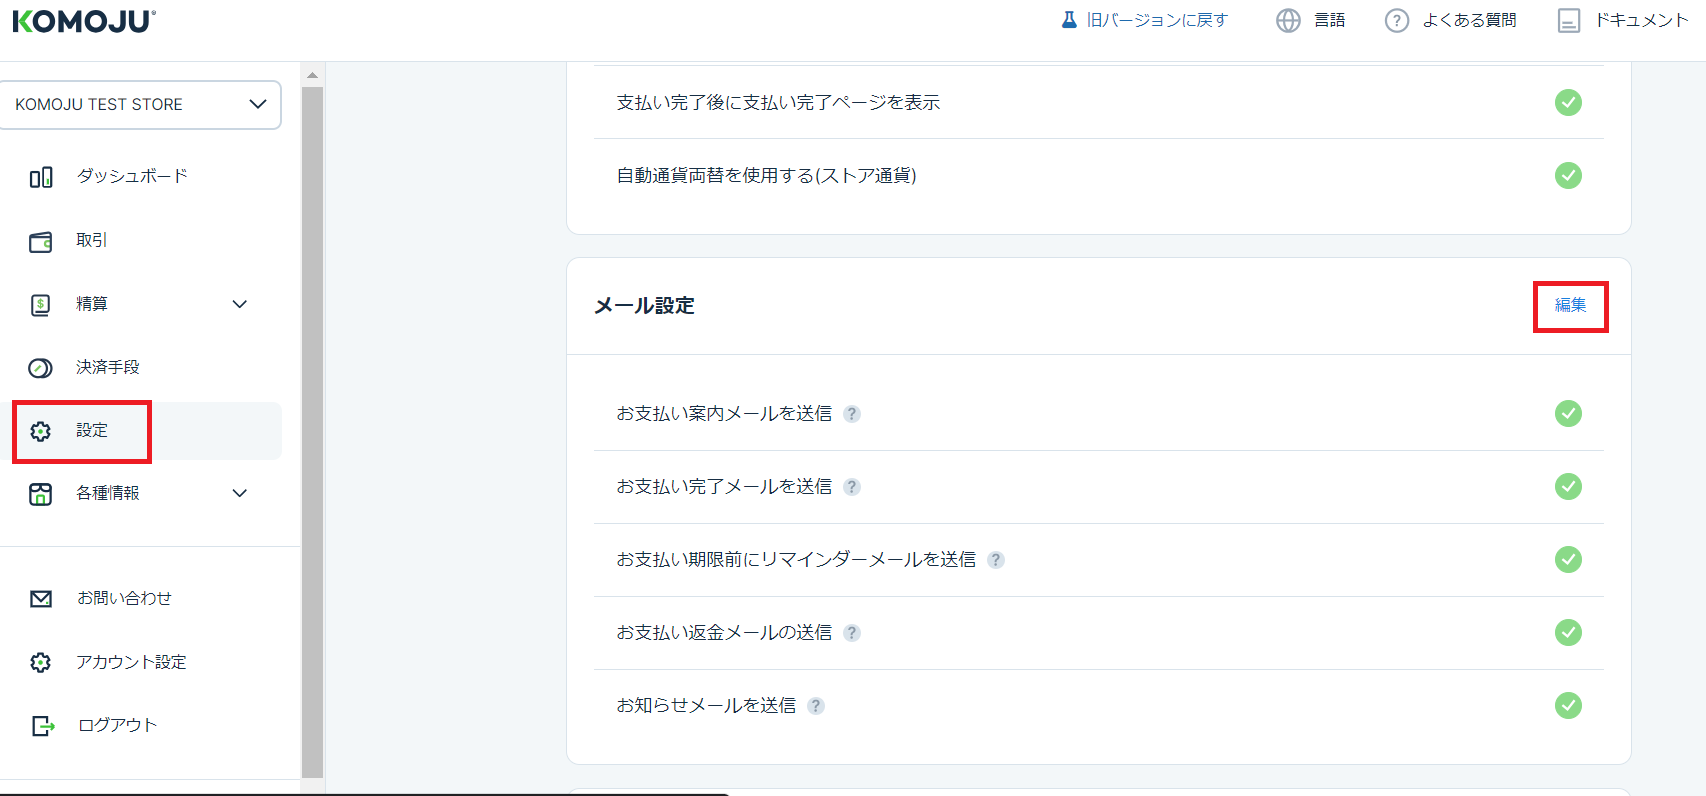Click 編集 link for メール設定

[1570, 306]
